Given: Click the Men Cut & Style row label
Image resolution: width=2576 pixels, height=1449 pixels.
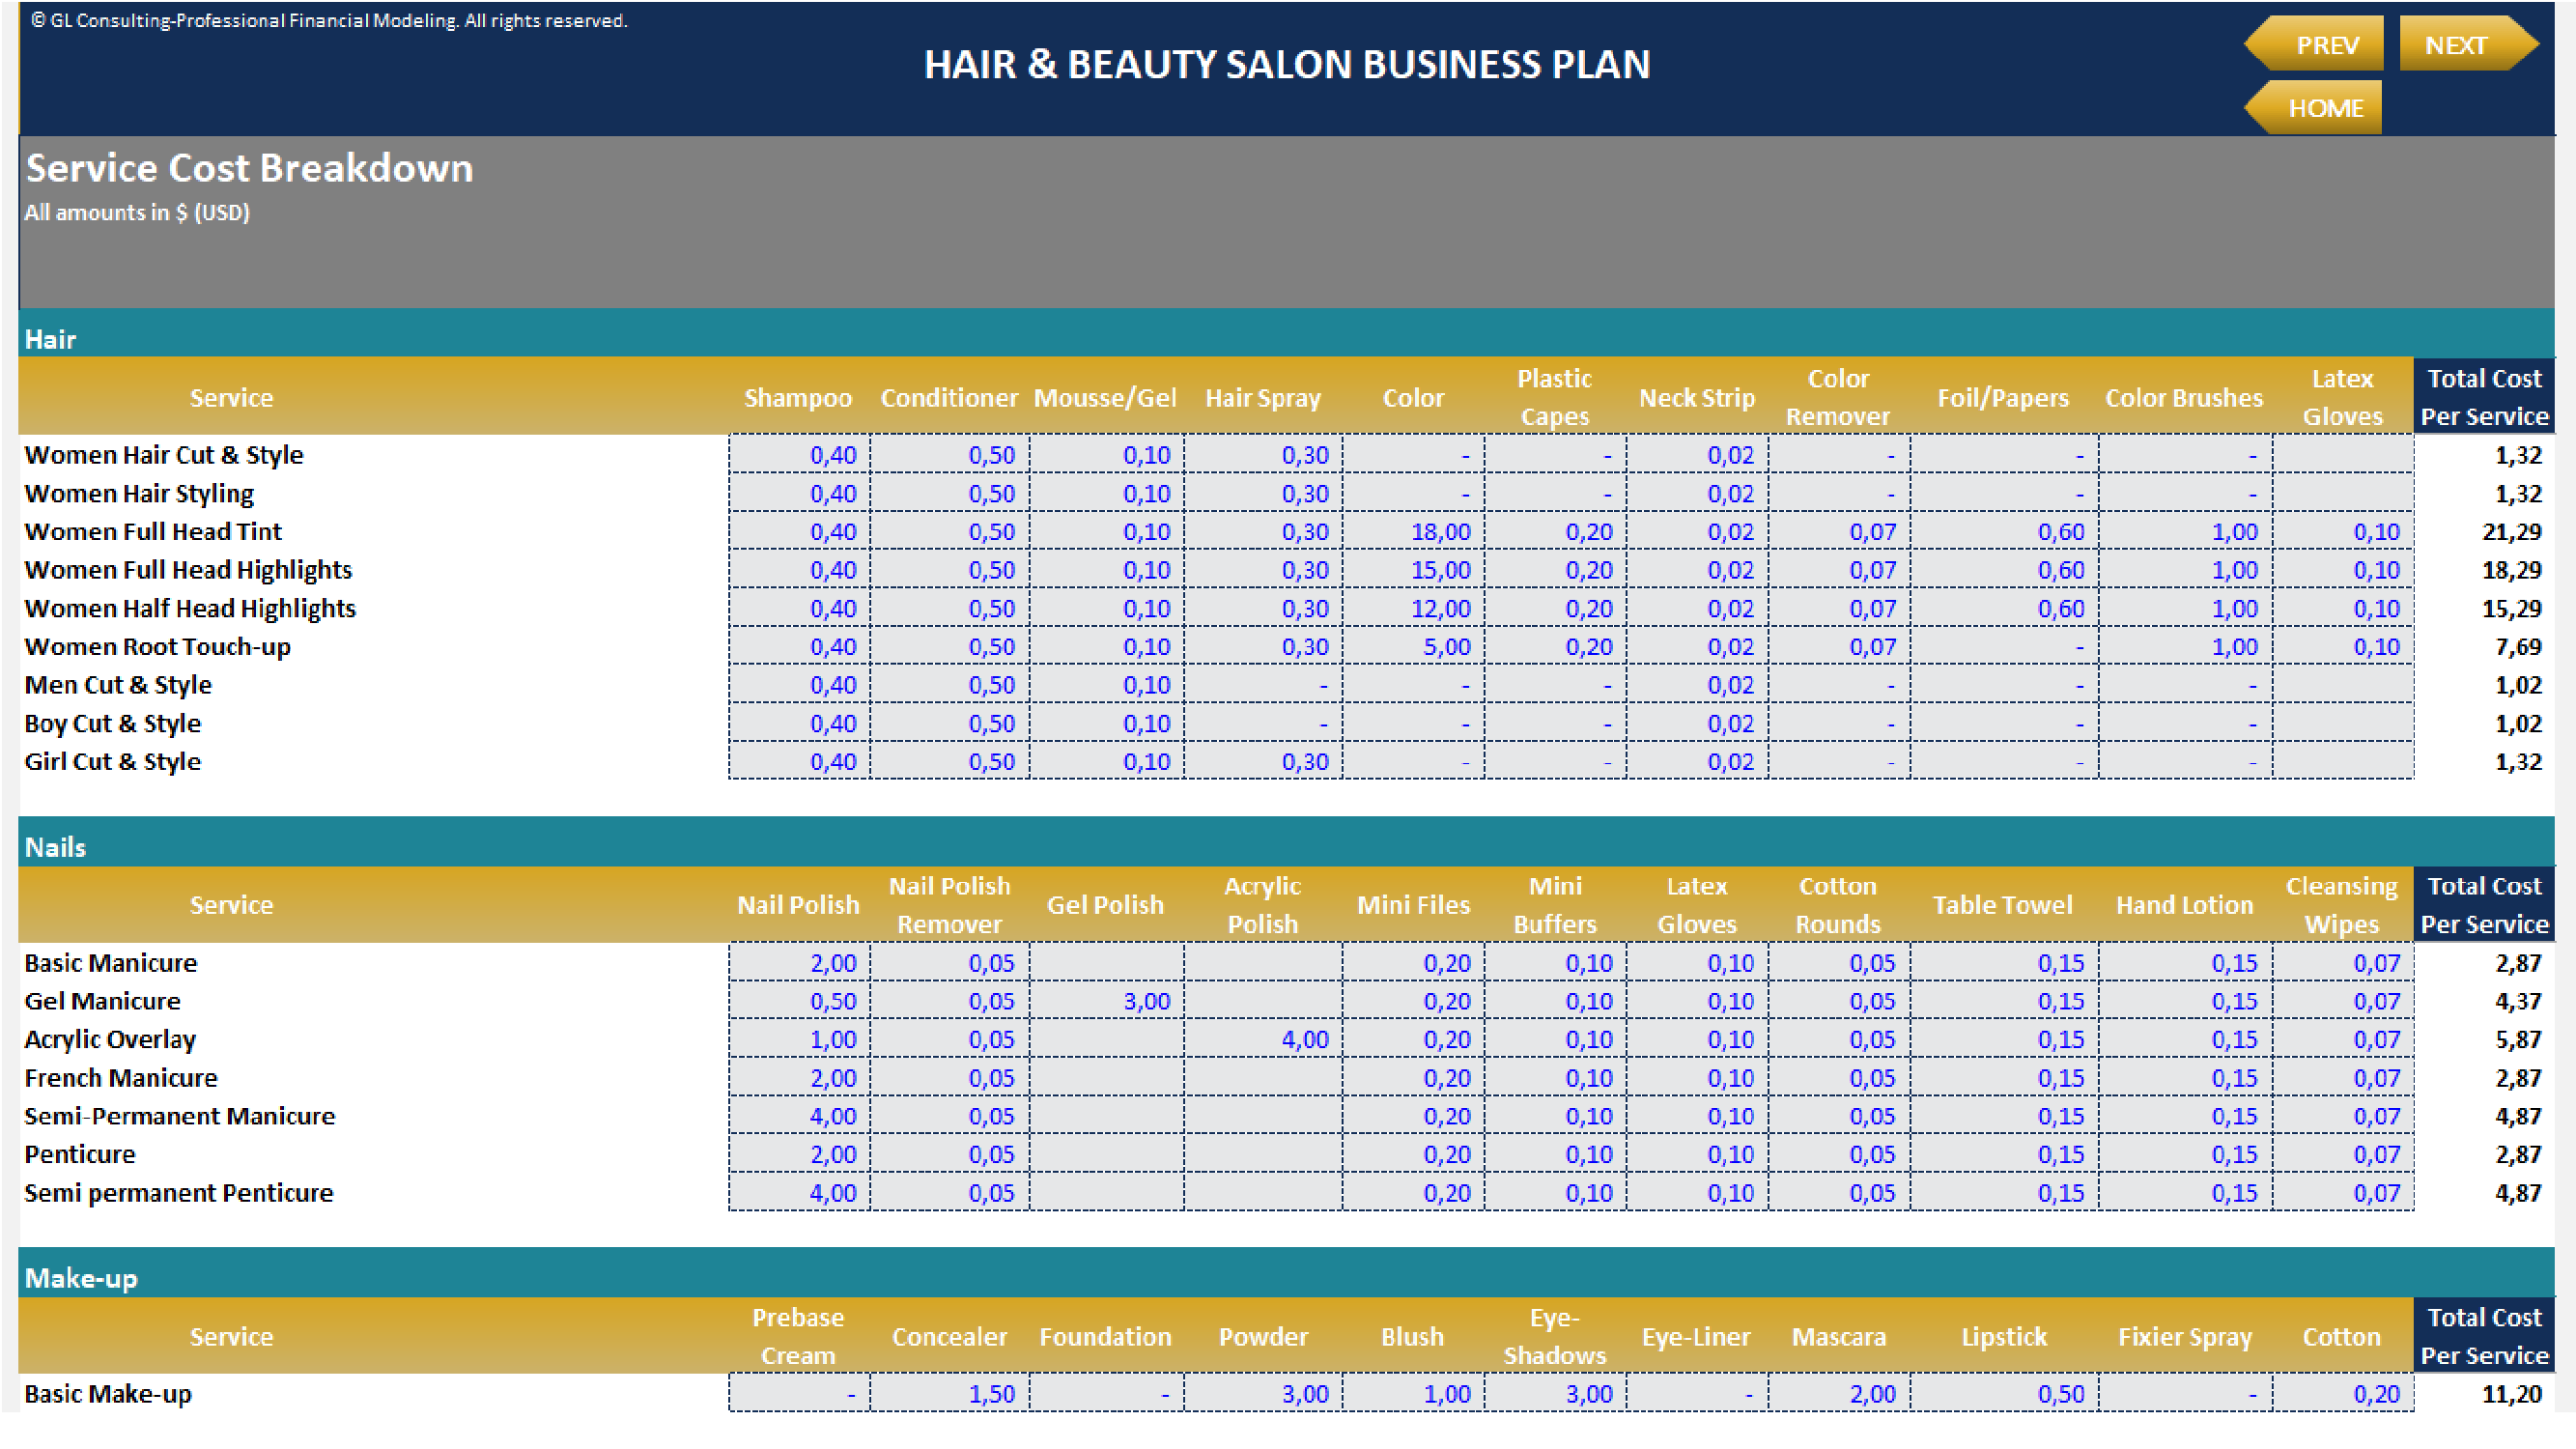Looking at the screenshot, I should click(118, 685).
